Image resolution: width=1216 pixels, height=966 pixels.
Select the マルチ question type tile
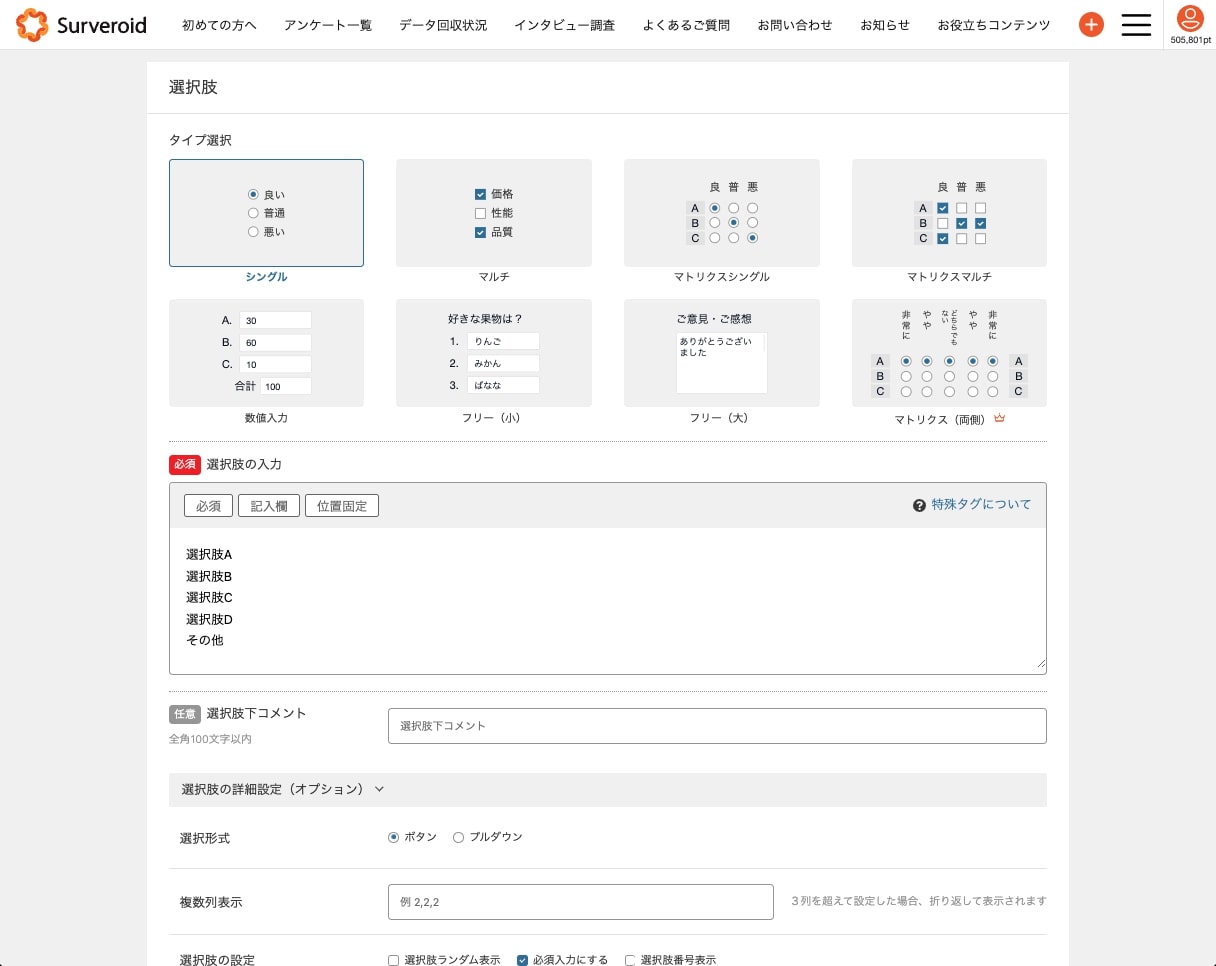point(493,213)
